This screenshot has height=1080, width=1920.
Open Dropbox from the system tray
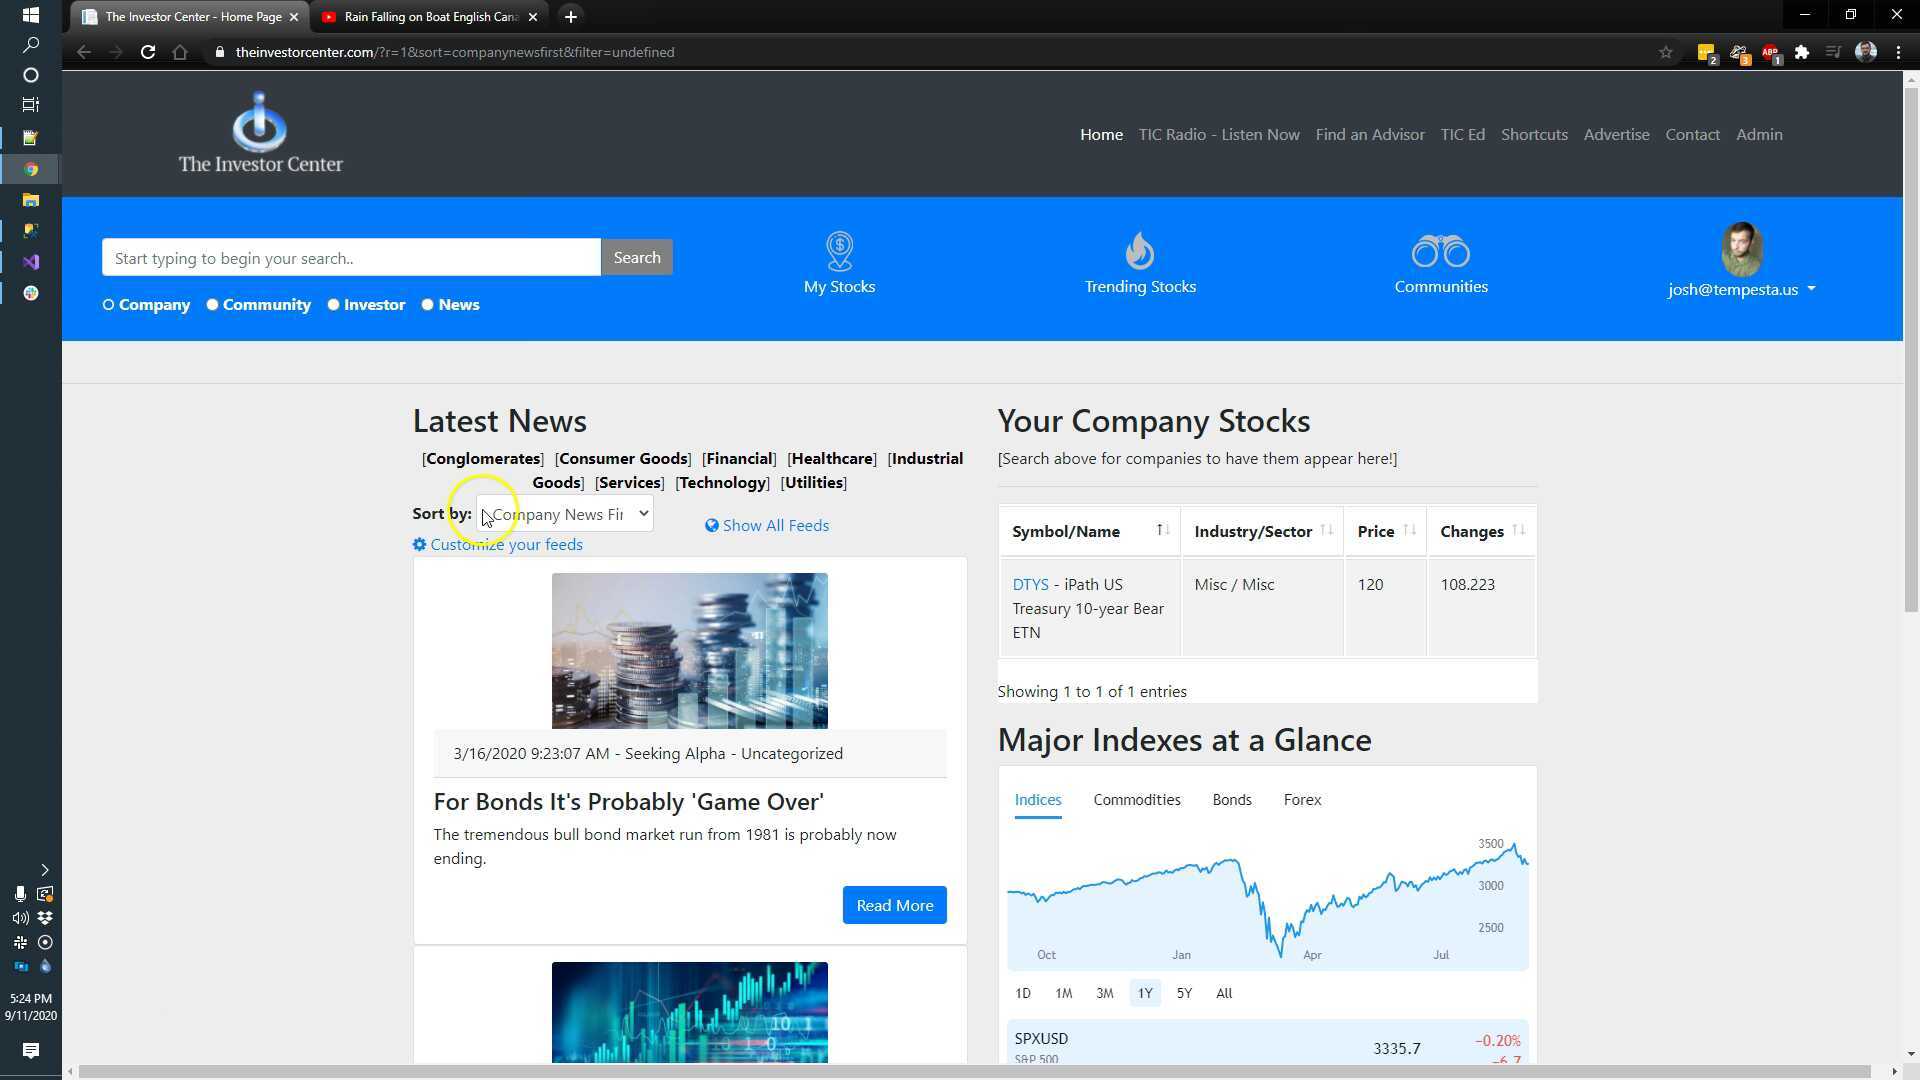(44, 918)
